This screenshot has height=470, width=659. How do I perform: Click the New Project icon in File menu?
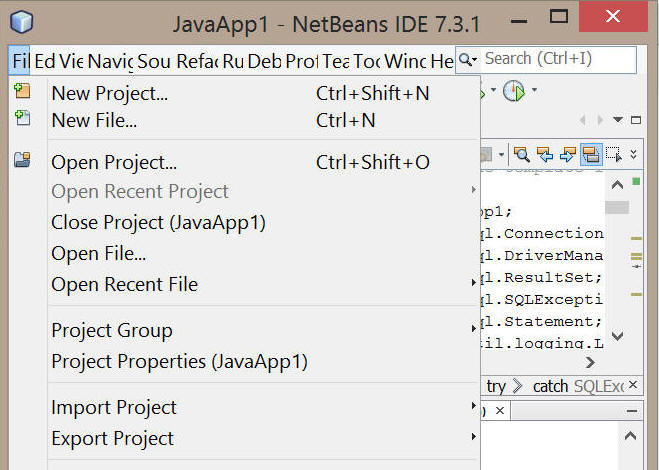tap(22, 92)
